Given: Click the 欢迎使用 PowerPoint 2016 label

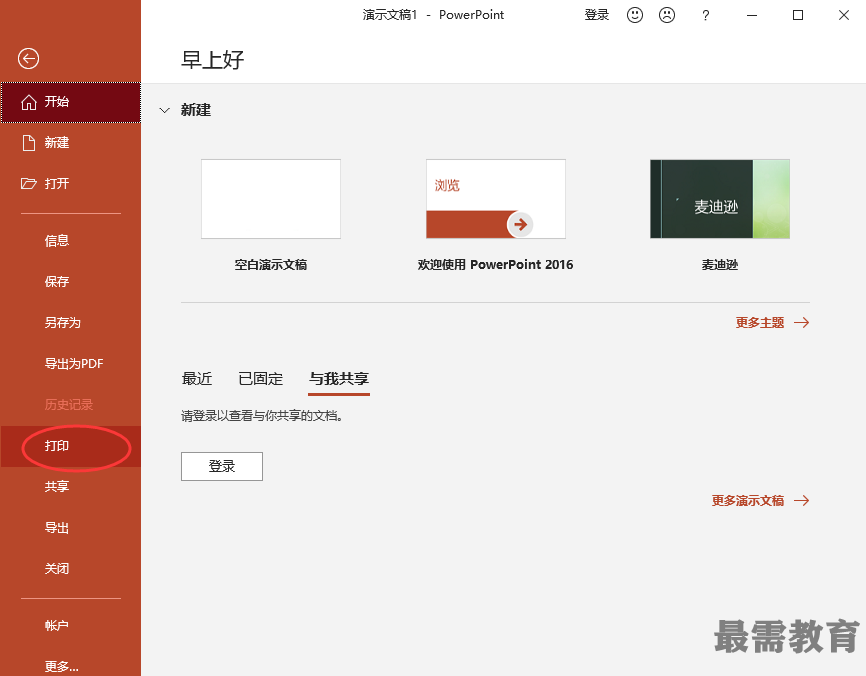Looking at the screenshot, I should pos(495,265).
